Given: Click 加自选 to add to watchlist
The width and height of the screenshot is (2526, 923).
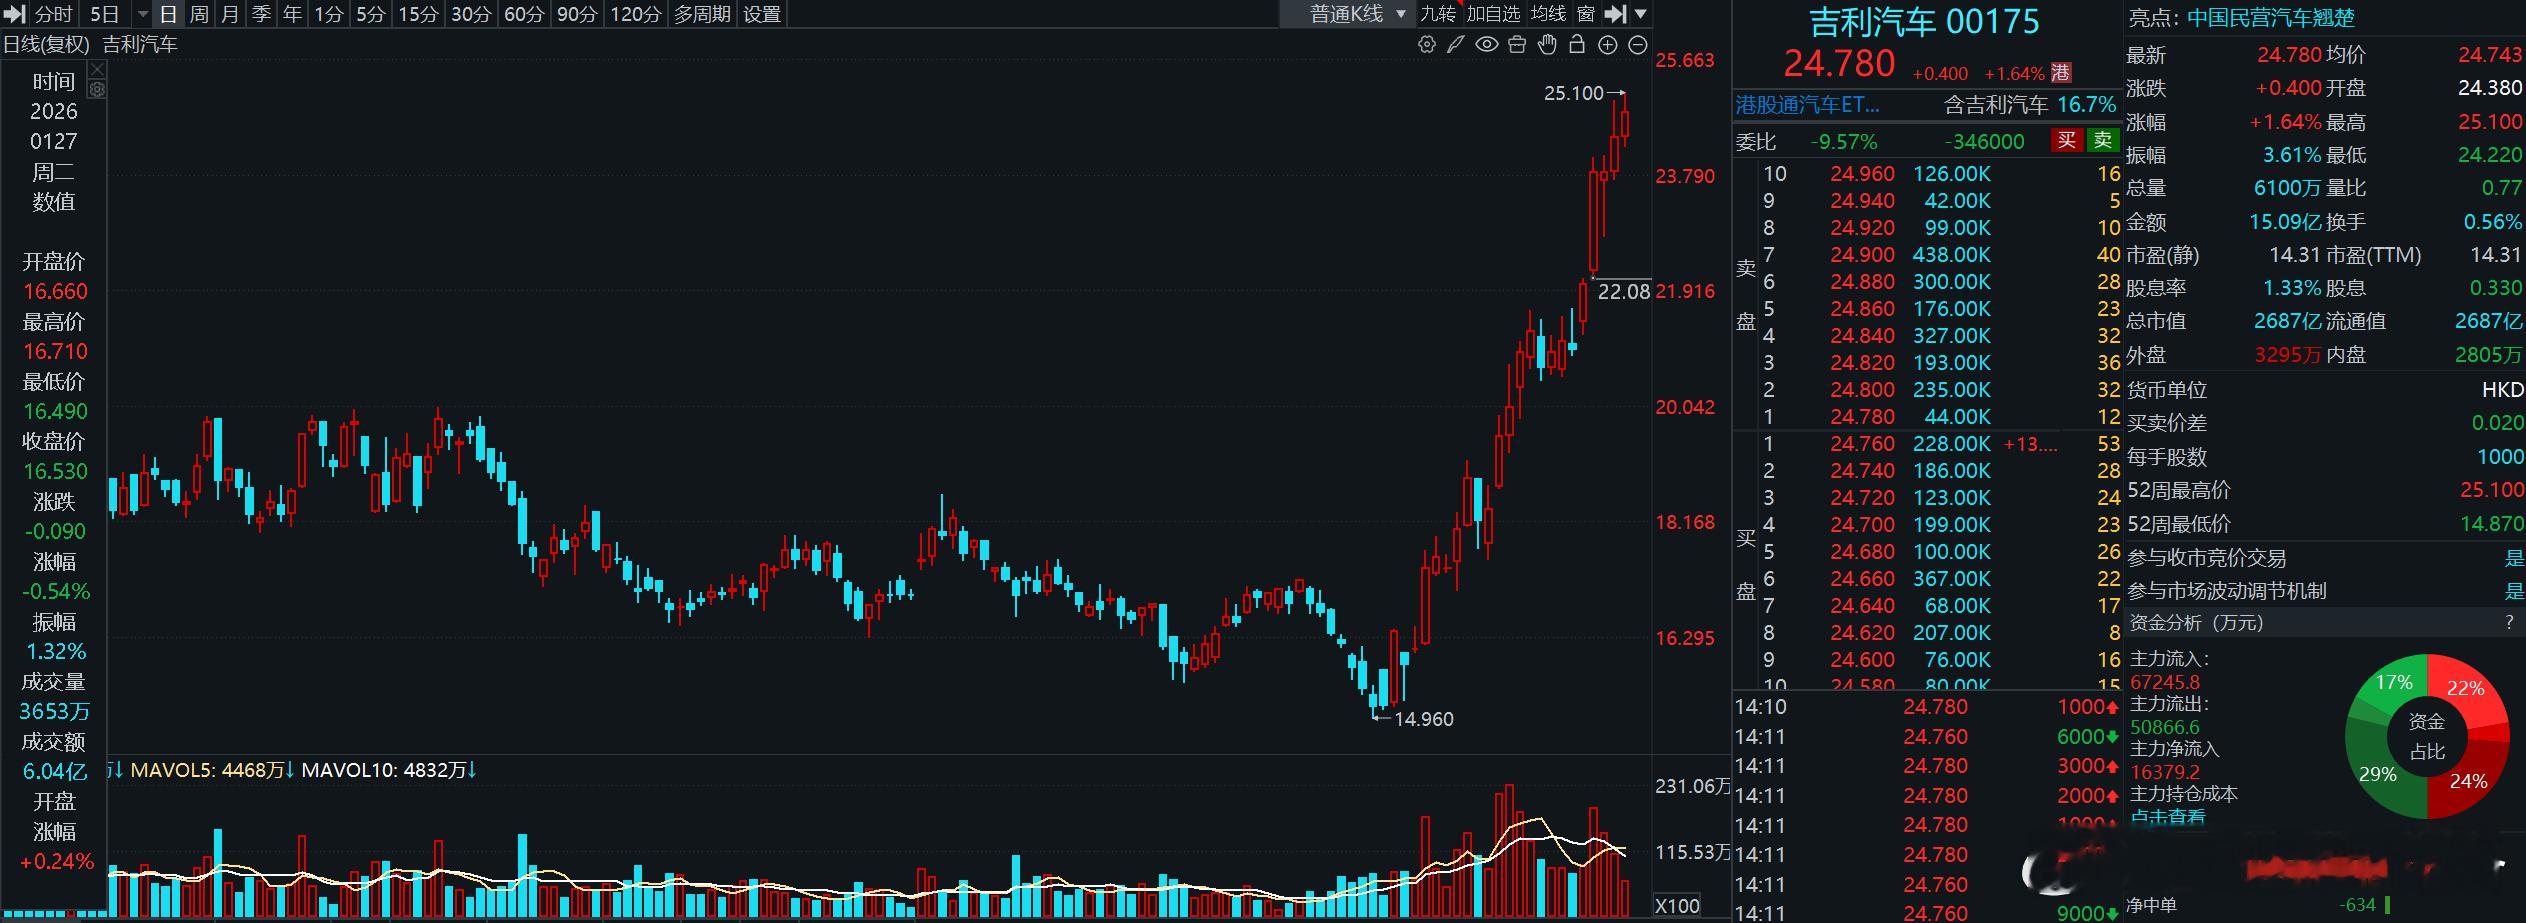Looking at the screenshot, I should pyautogui.click(x=1493, y=14).
